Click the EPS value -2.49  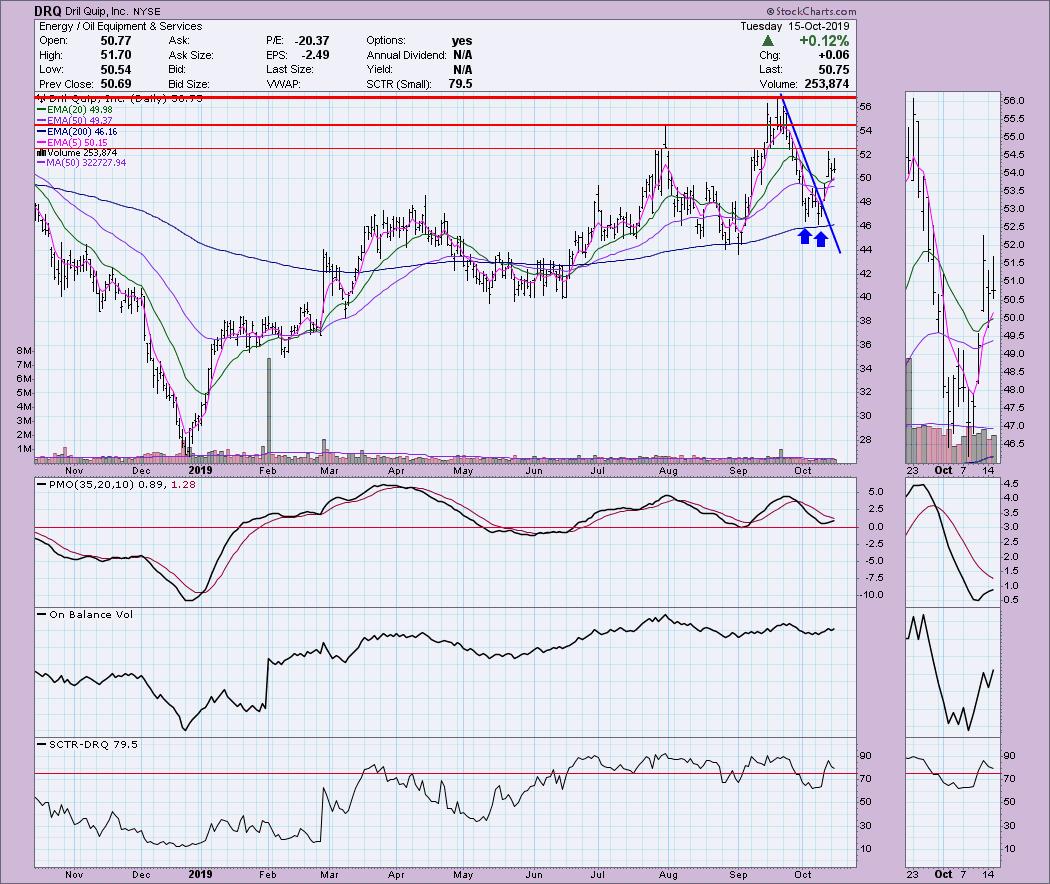pos(316,55)
